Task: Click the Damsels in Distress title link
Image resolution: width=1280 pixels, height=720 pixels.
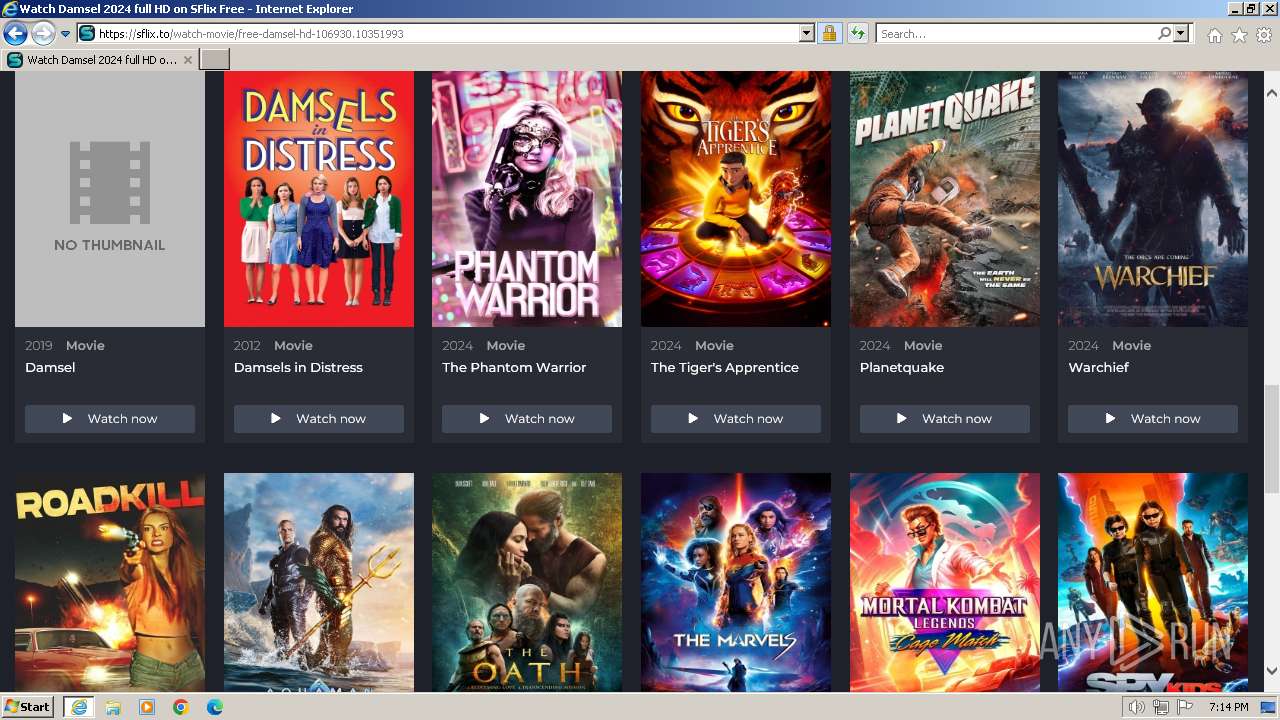Action: 298,367
